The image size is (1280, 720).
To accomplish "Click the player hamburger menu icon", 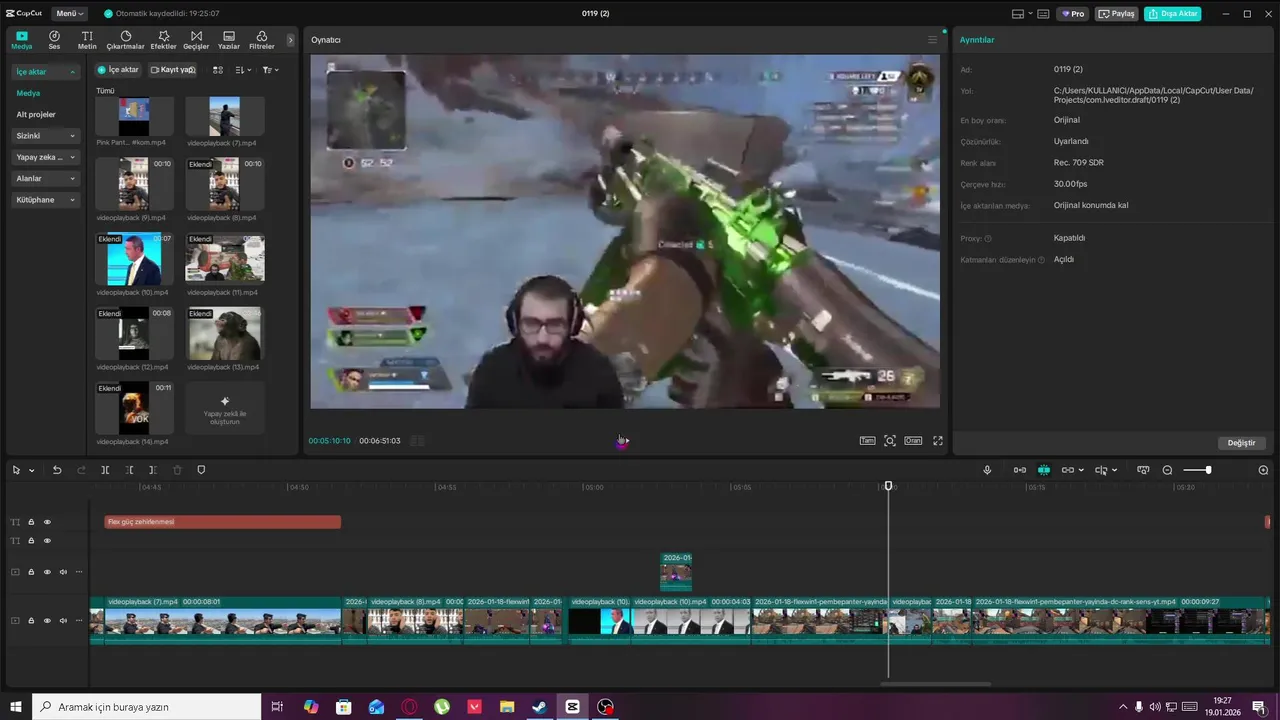I will 933,40.
